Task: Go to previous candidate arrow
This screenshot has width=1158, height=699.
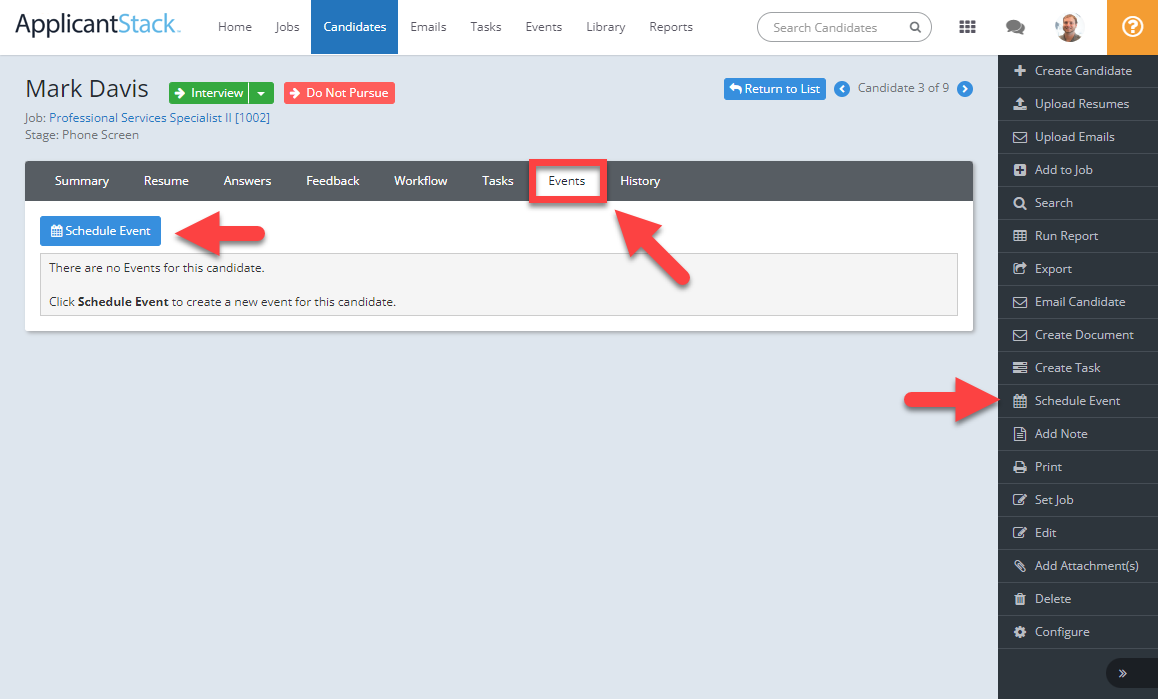Action: 842,89
